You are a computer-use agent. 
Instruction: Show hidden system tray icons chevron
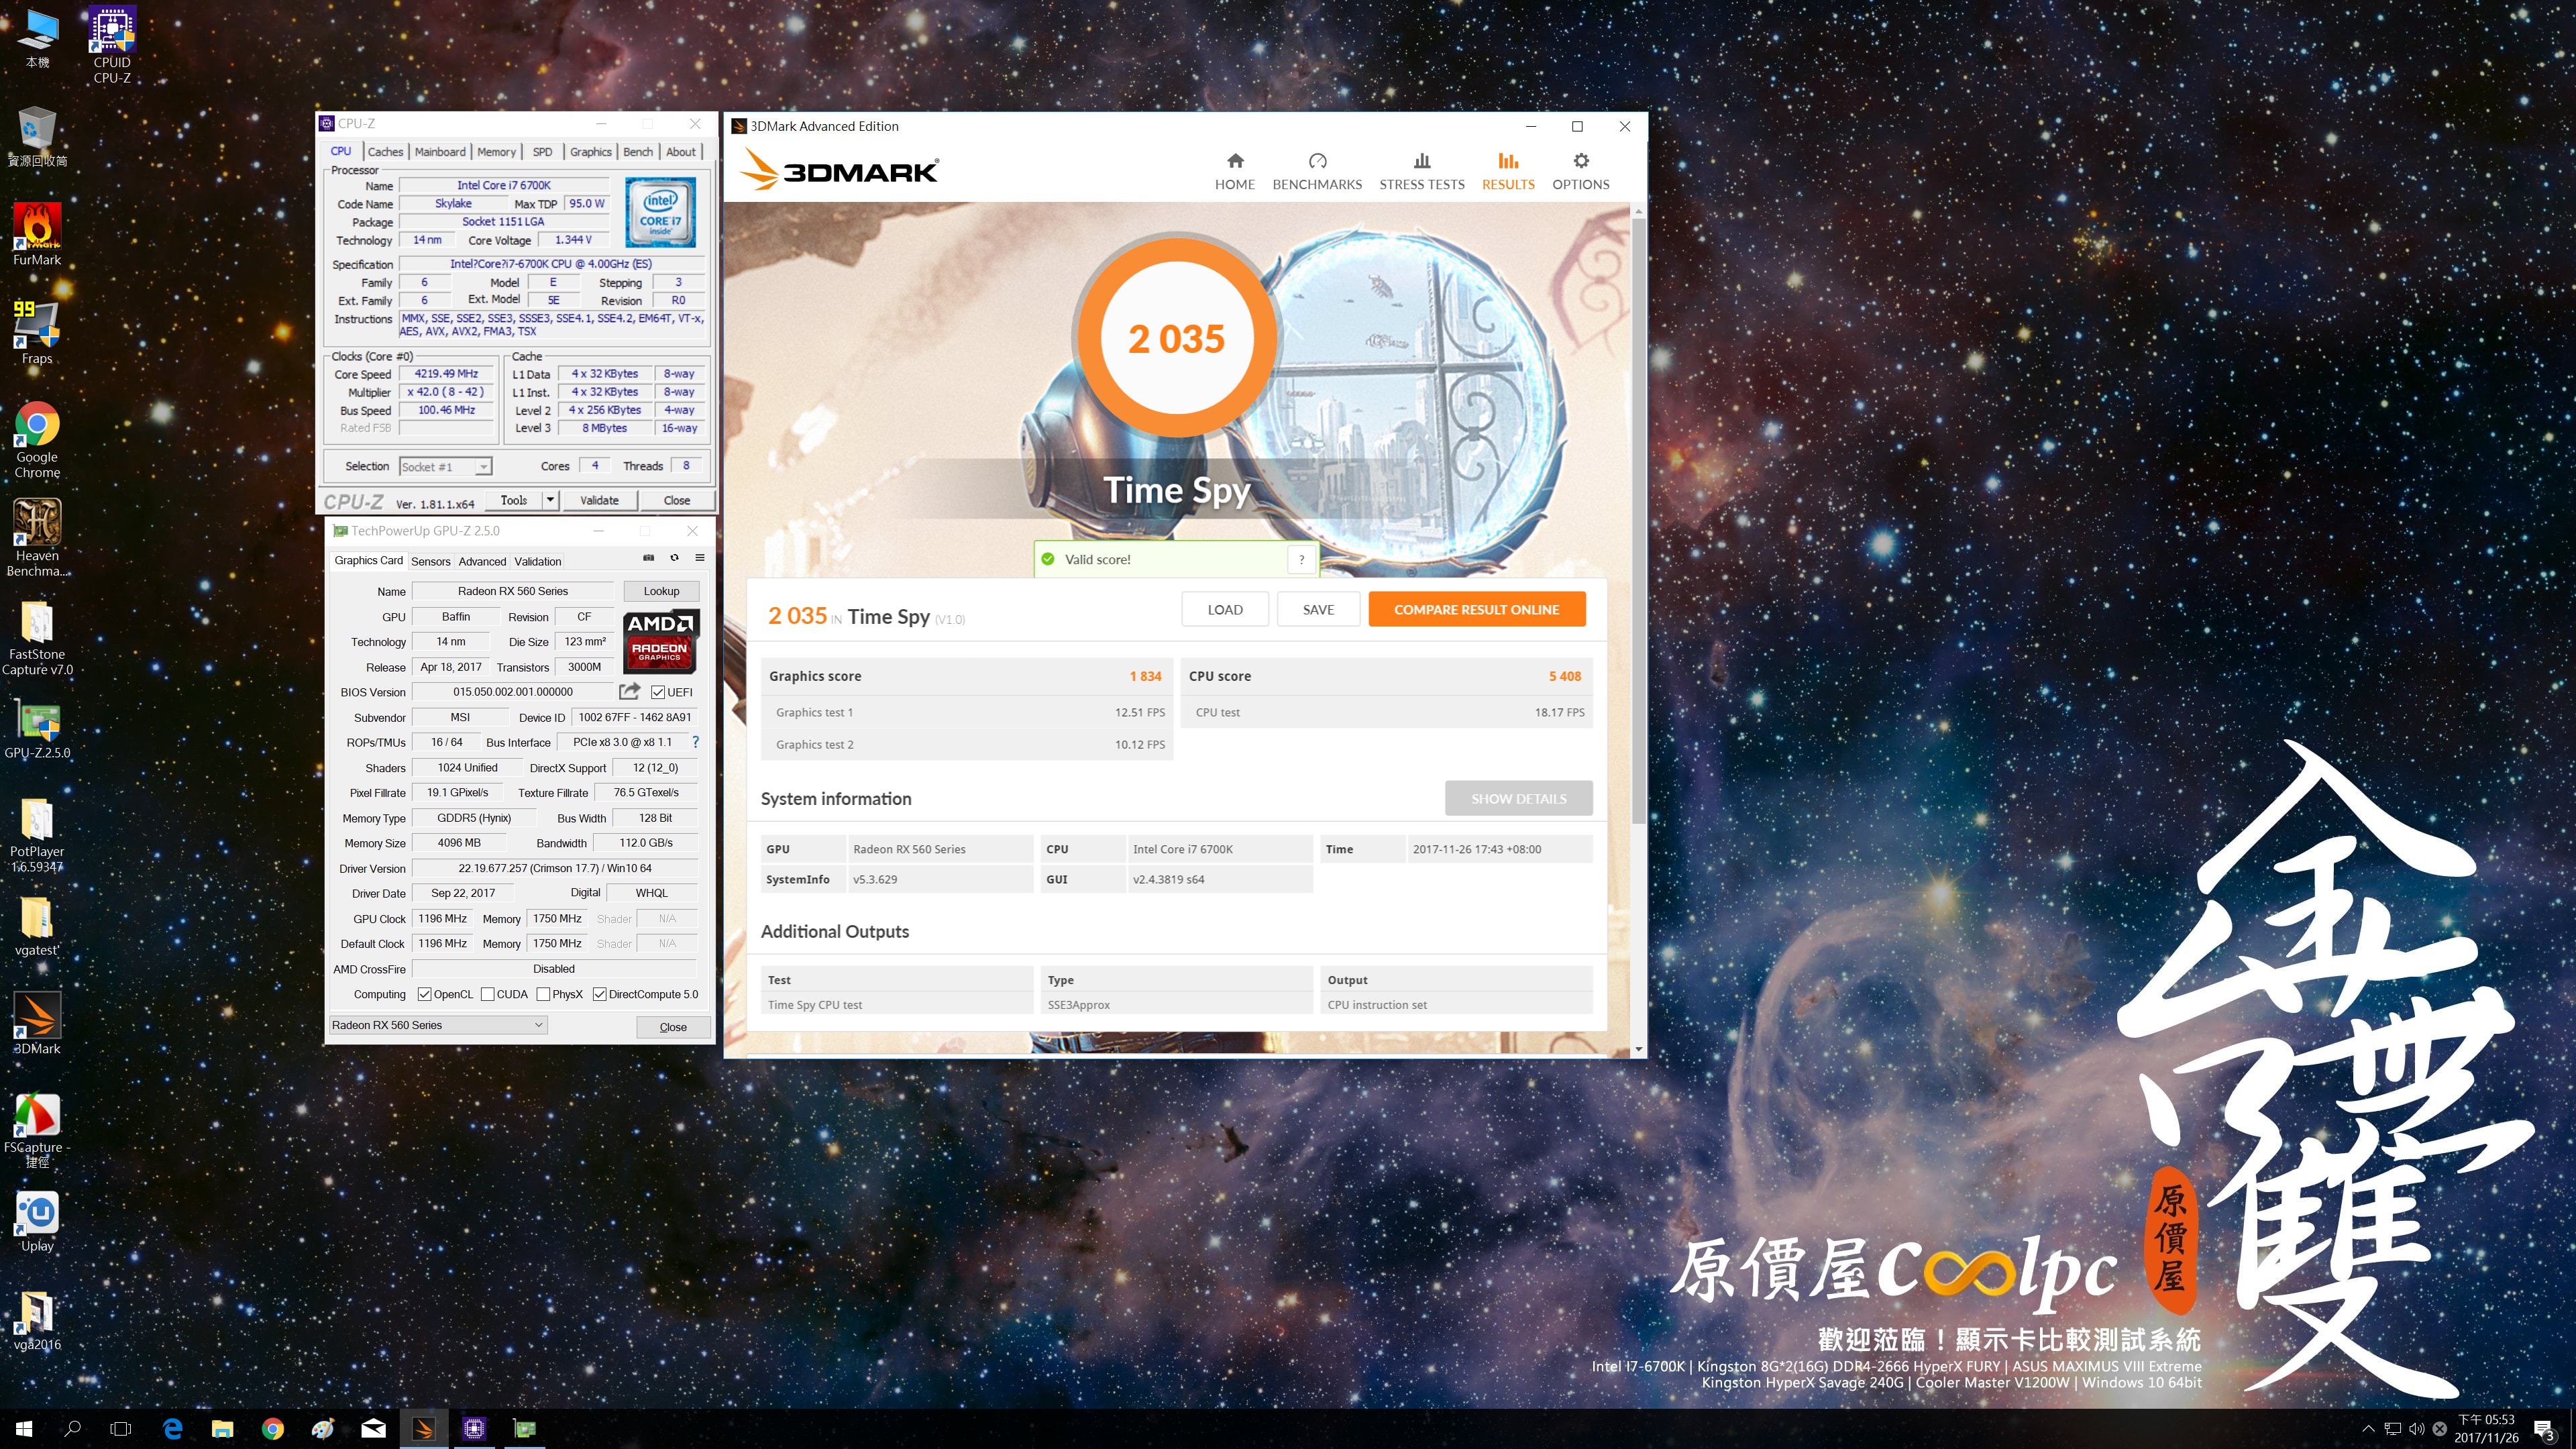coord(2367,1428)
